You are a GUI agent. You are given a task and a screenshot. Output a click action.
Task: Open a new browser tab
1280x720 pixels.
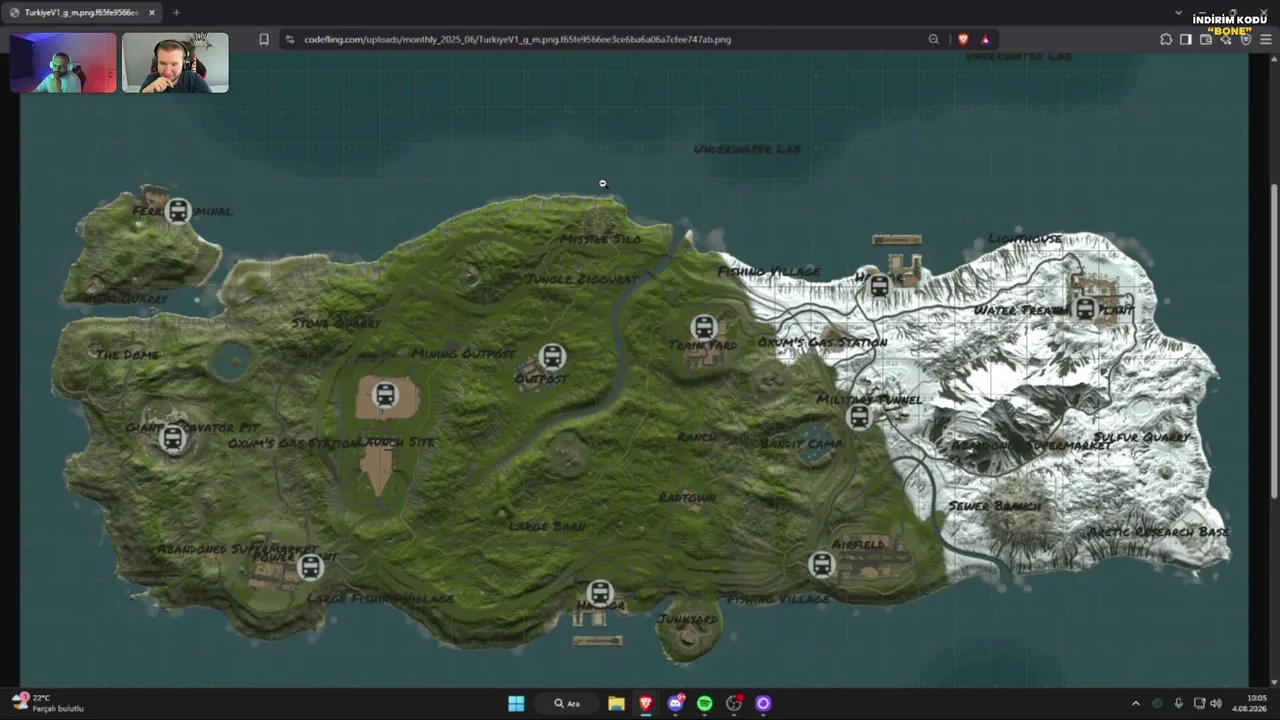[x=176, y=12]
